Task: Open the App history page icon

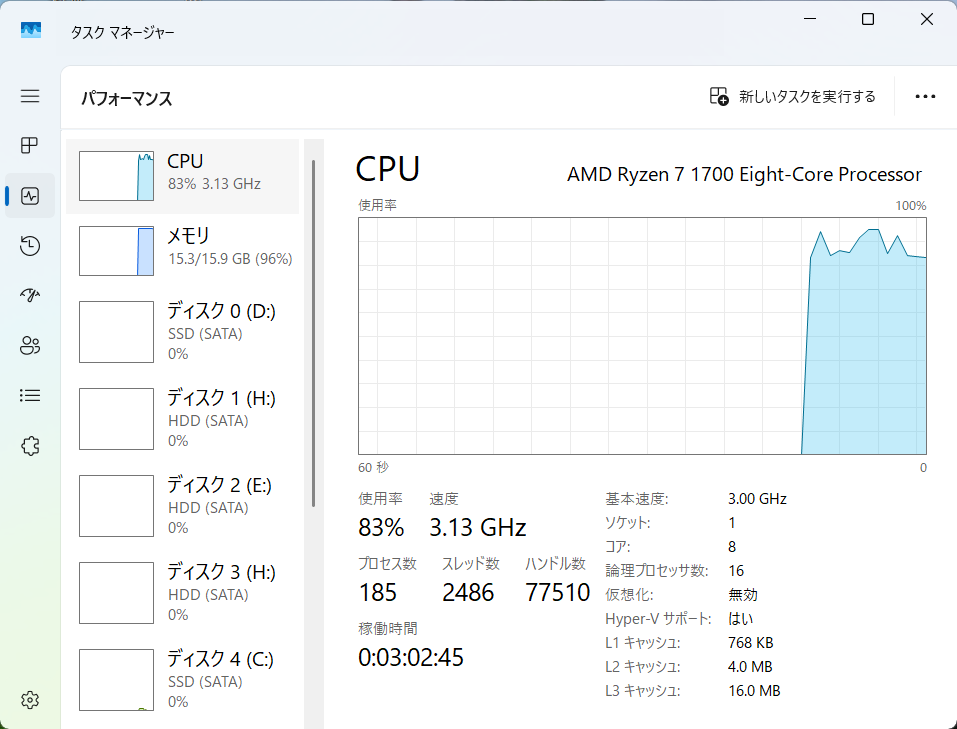Action: tap(30, 246)
